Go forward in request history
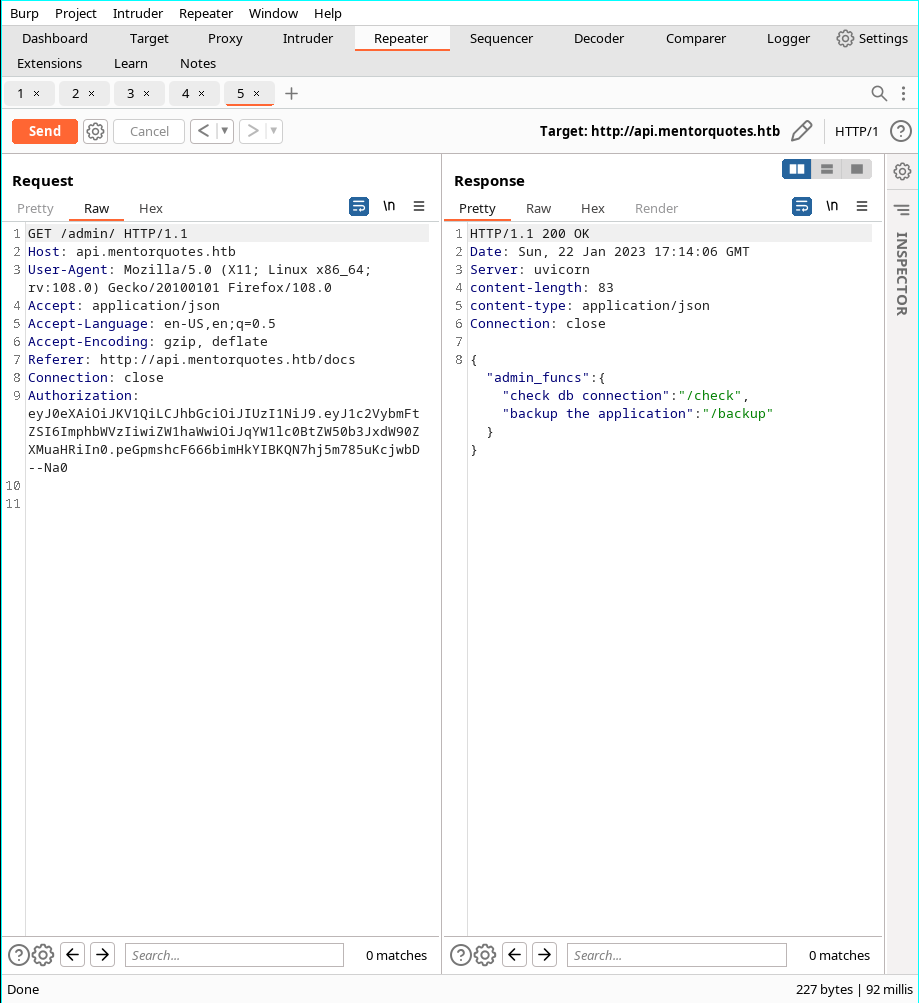This screenshot has width=919, height=1003. (253, 131)
